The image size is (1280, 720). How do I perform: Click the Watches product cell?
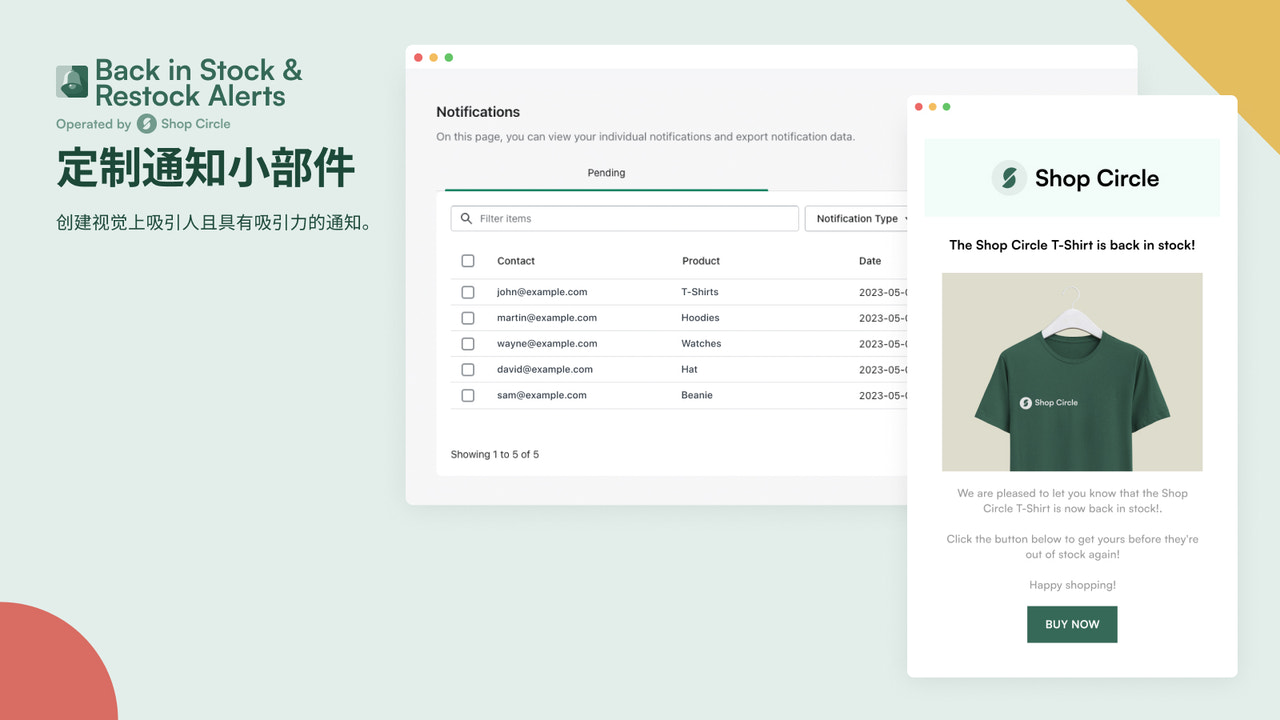tap(701, 344)
